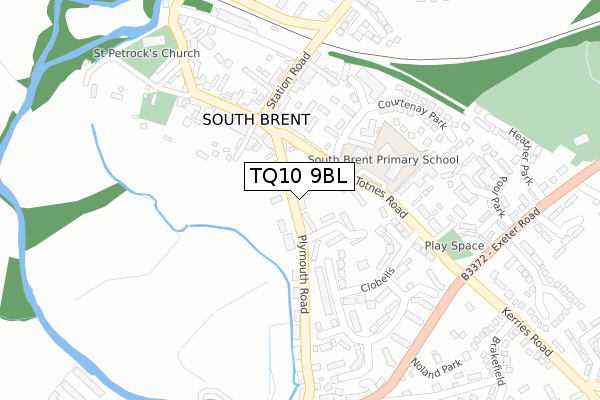Click the Noland Park street label

click(x=436, y=368)
